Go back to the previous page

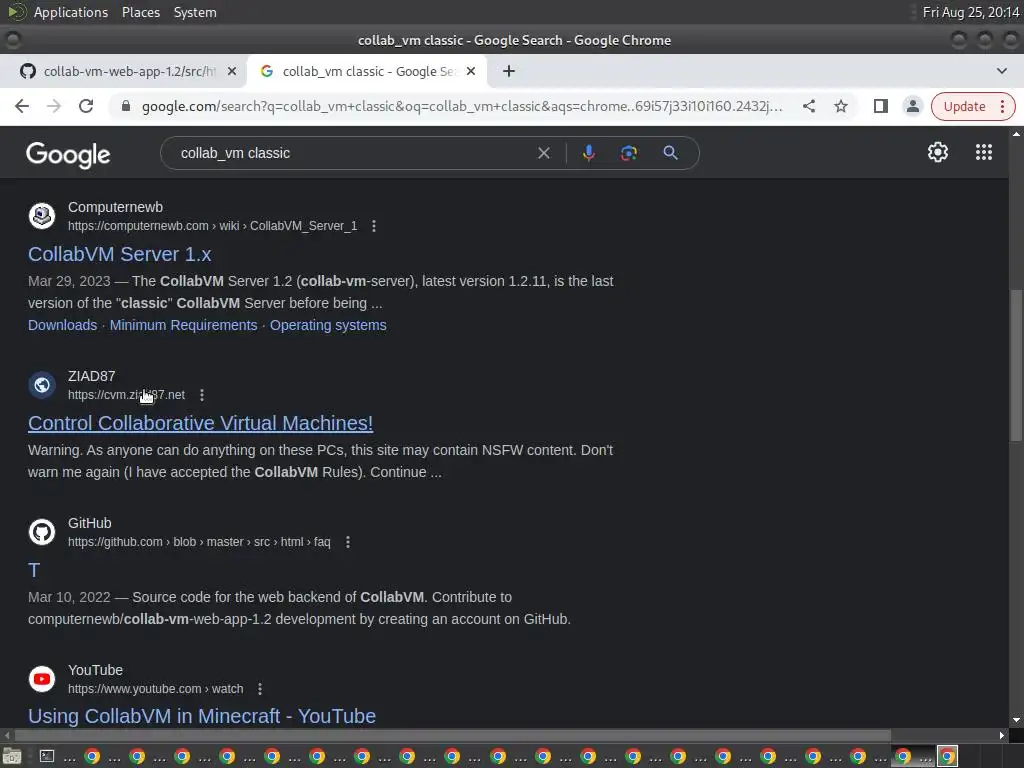point(22,106)
